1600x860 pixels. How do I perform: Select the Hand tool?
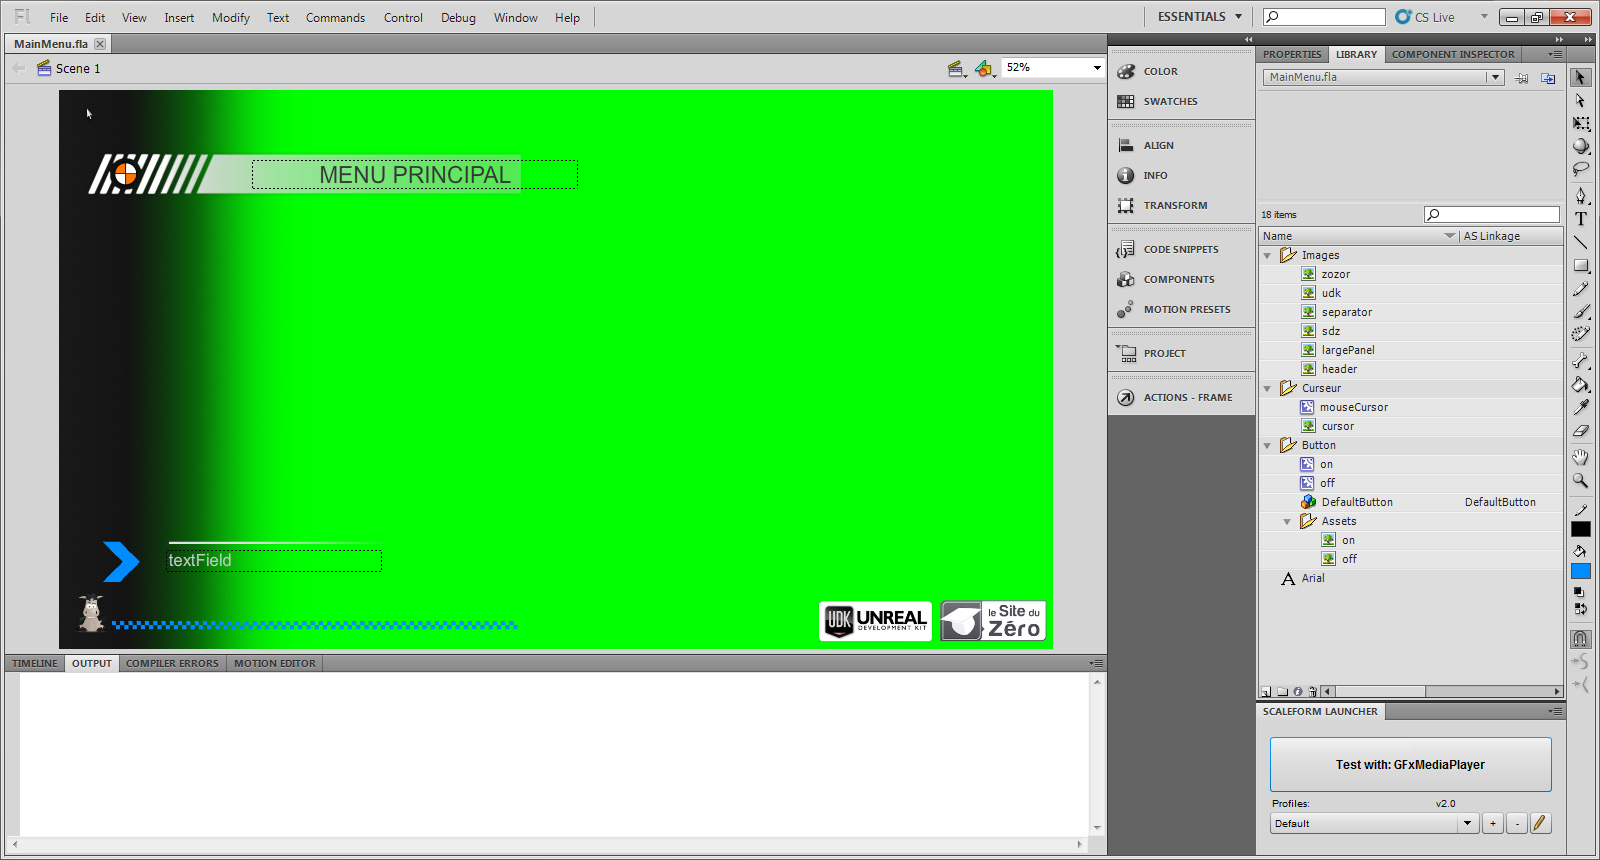click(1580, 457)
